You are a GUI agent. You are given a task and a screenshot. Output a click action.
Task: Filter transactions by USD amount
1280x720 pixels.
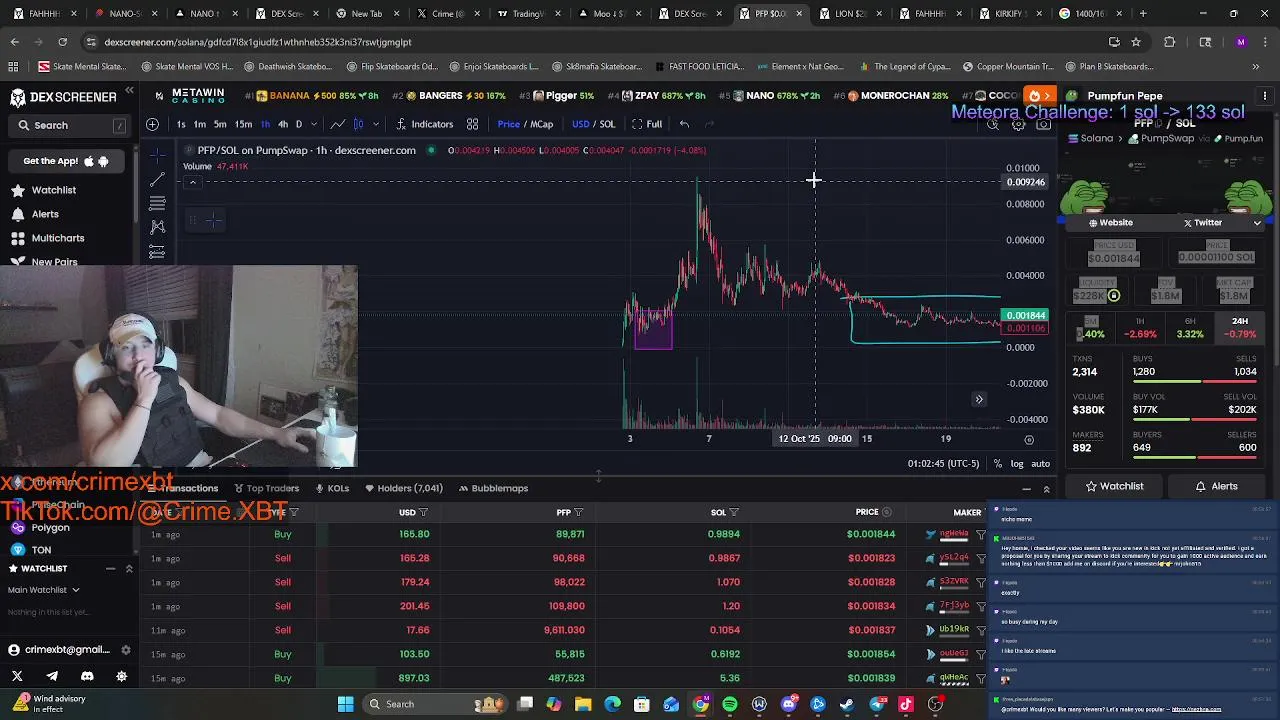(x=423, y=513)
